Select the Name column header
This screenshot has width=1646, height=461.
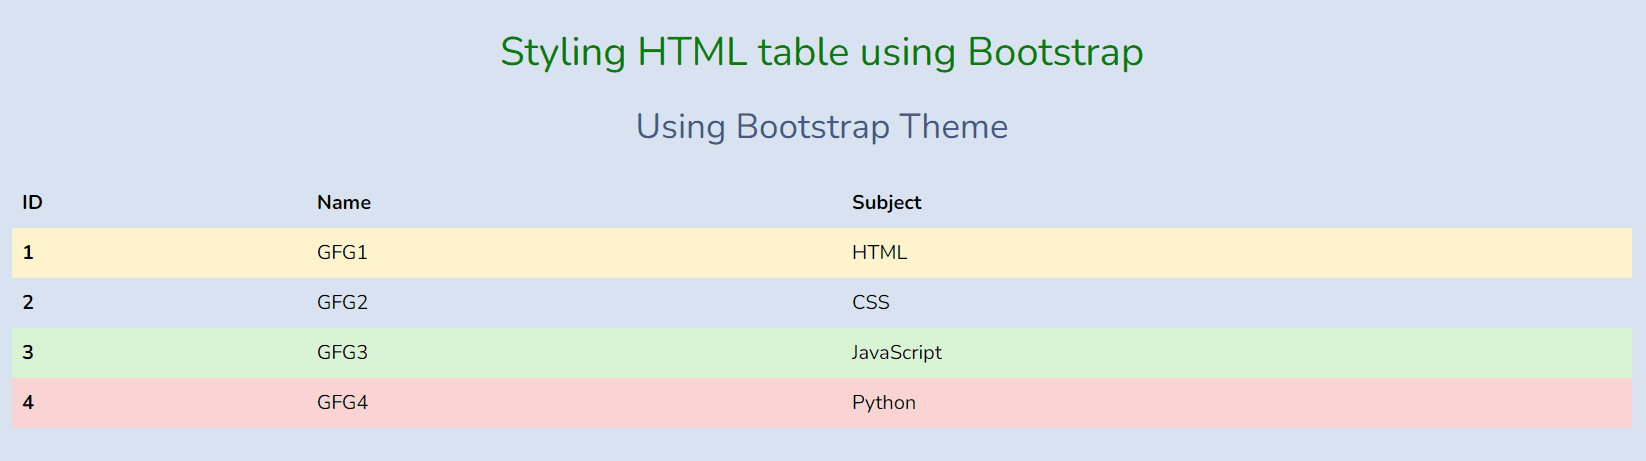[574, 203]
